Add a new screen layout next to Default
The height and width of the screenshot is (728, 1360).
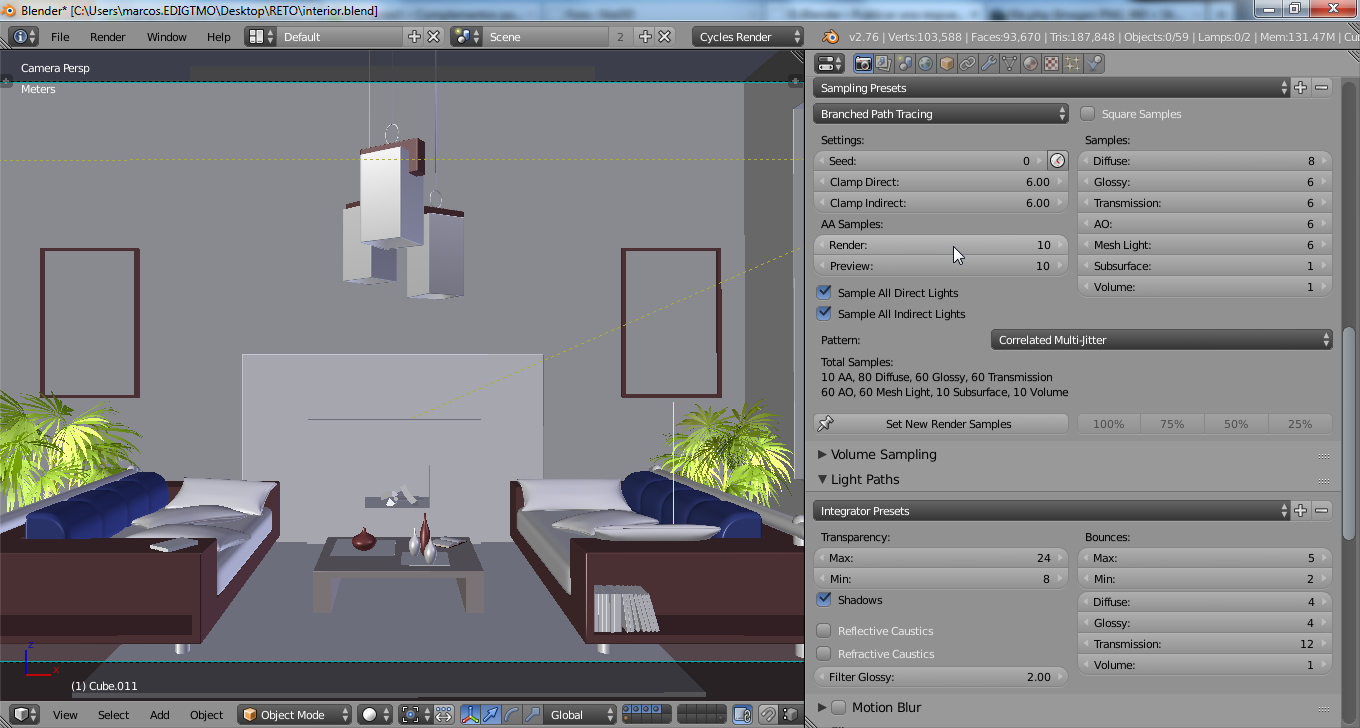point(415,37)
